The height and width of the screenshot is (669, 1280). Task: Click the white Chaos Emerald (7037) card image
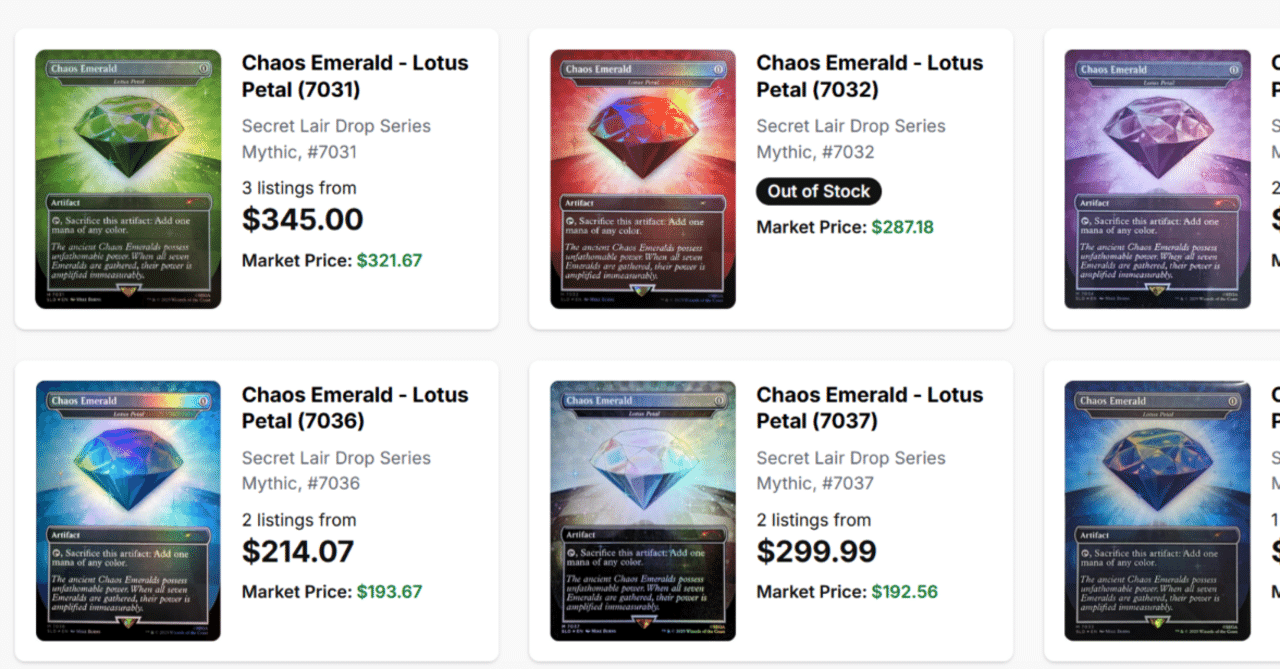point(641,510)
